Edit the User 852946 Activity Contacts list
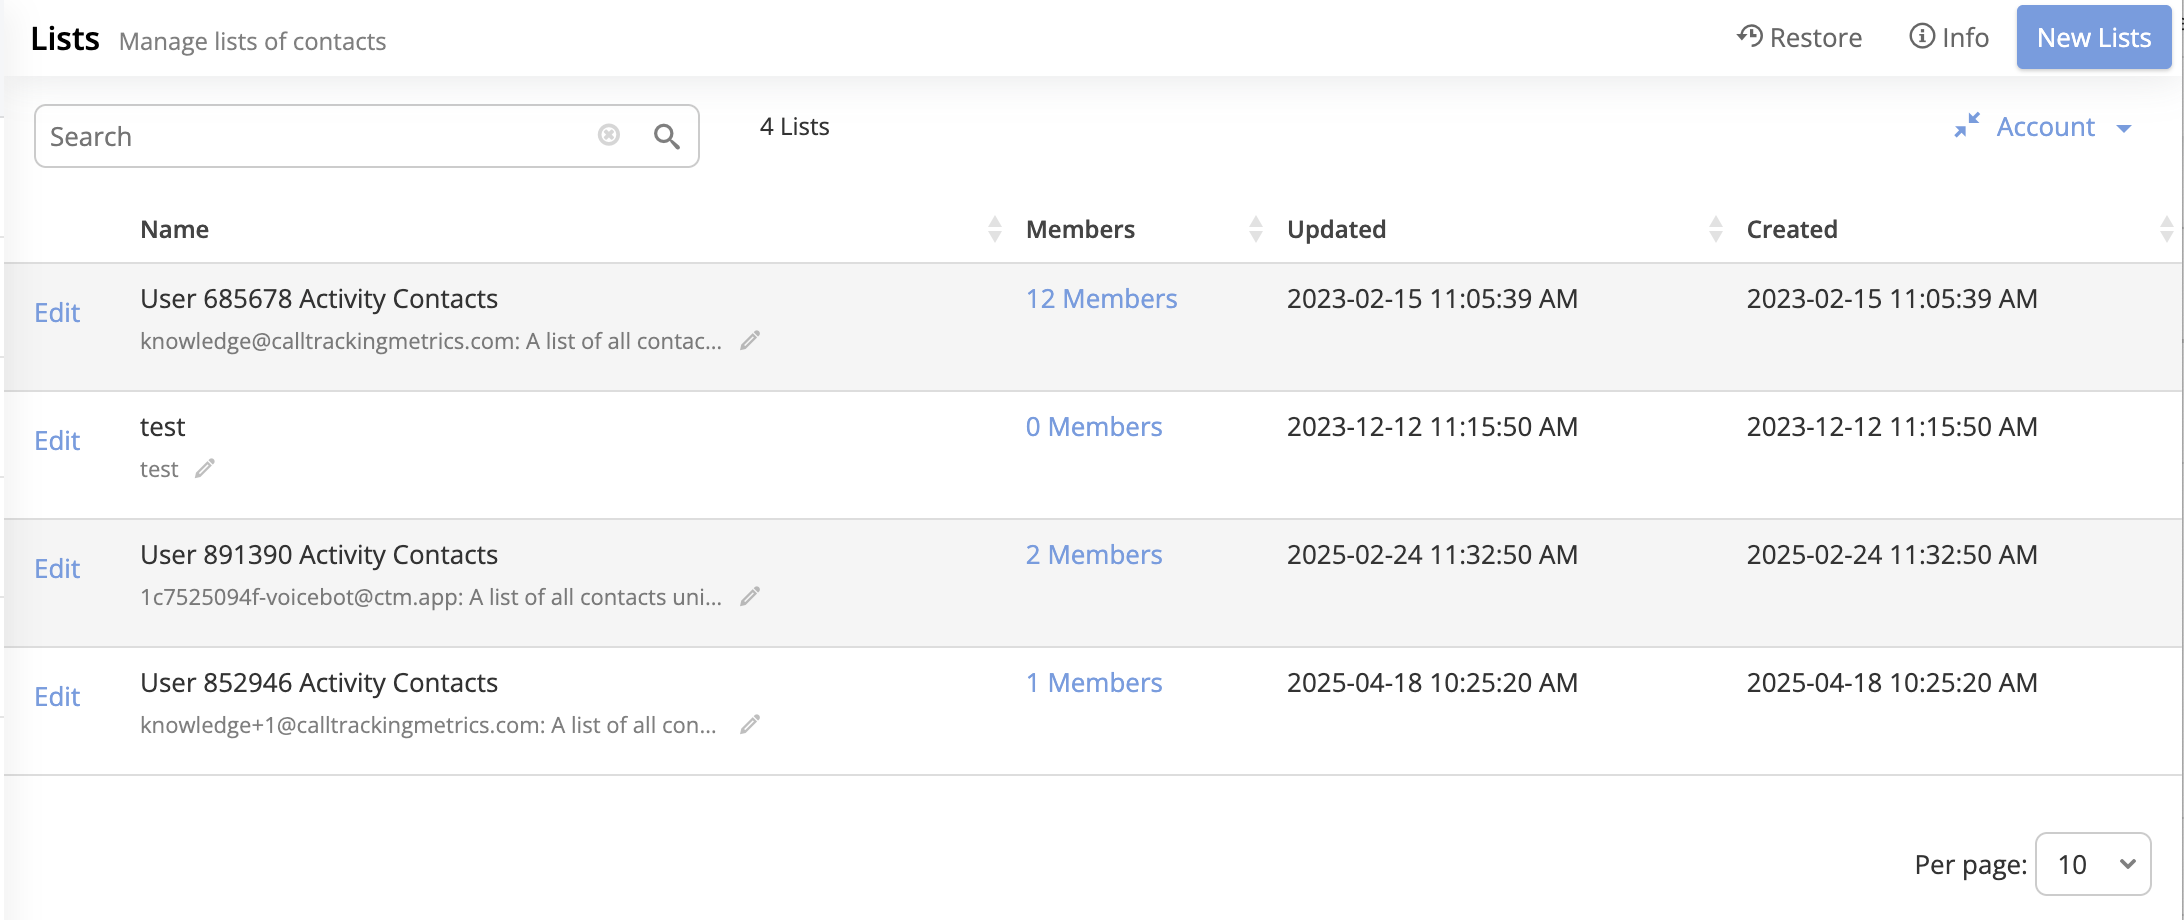The image size is (2184, 920). point(57,697)
